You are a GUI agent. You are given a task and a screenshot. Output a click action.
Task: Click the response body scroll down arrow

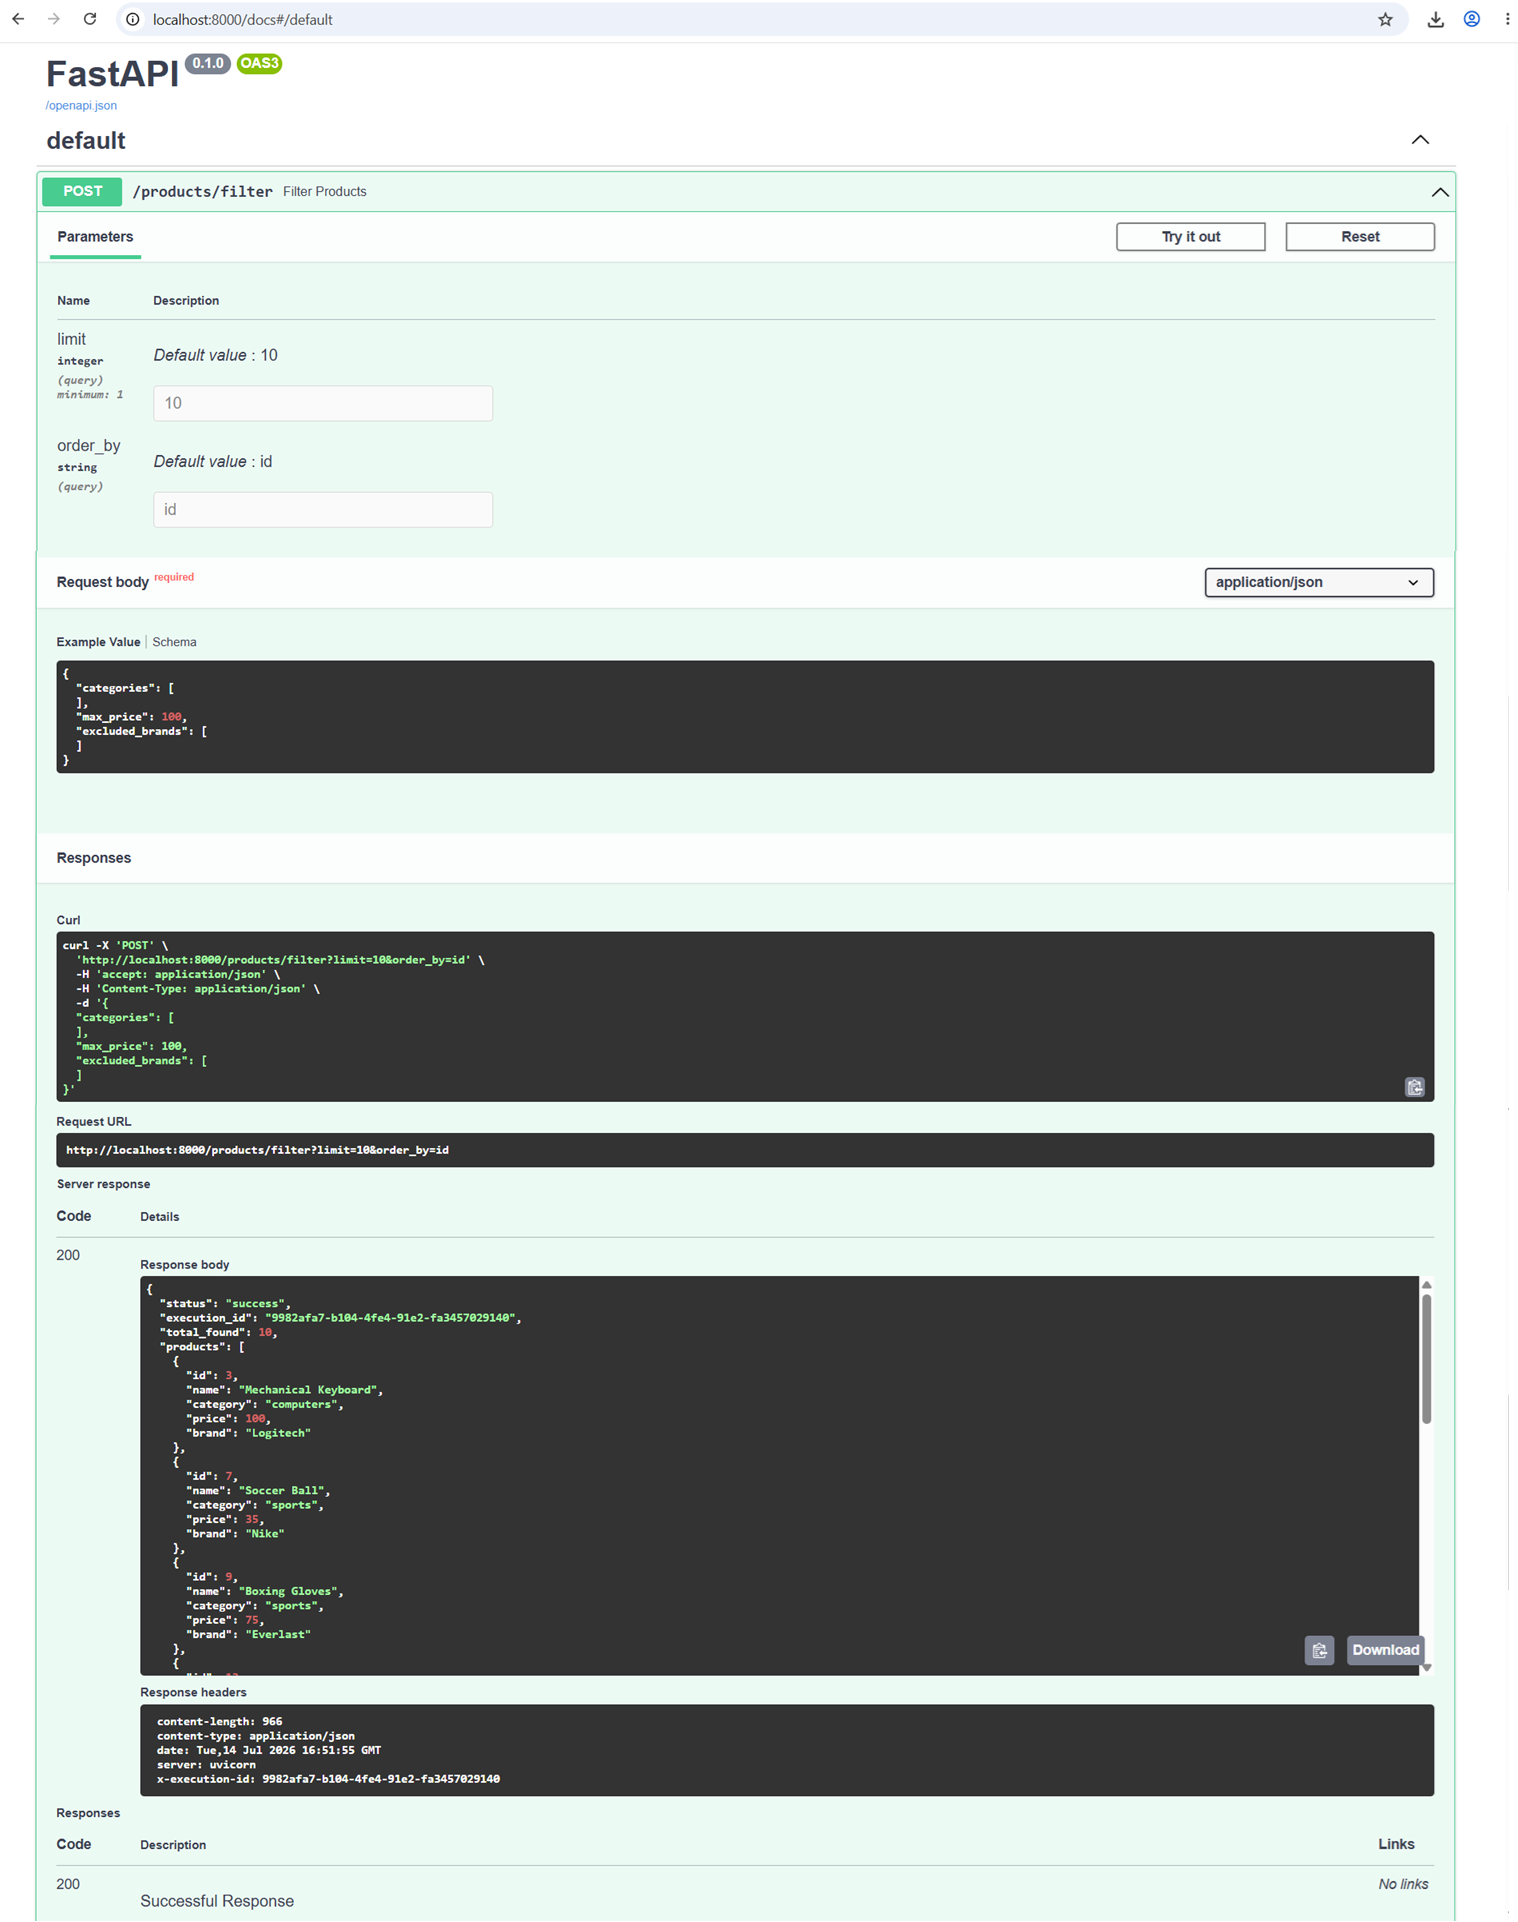pos(1427,1668)
